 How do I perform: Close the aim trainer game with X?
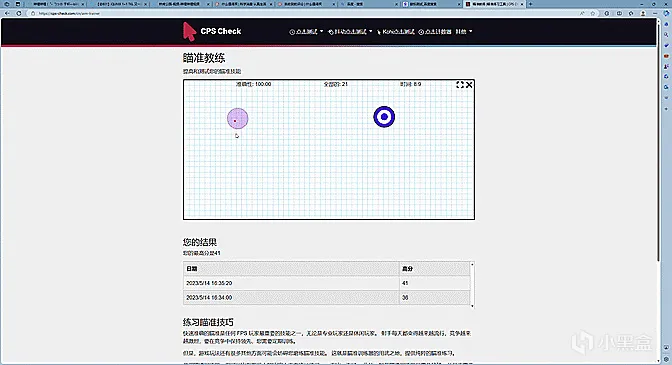pos(469,85)
